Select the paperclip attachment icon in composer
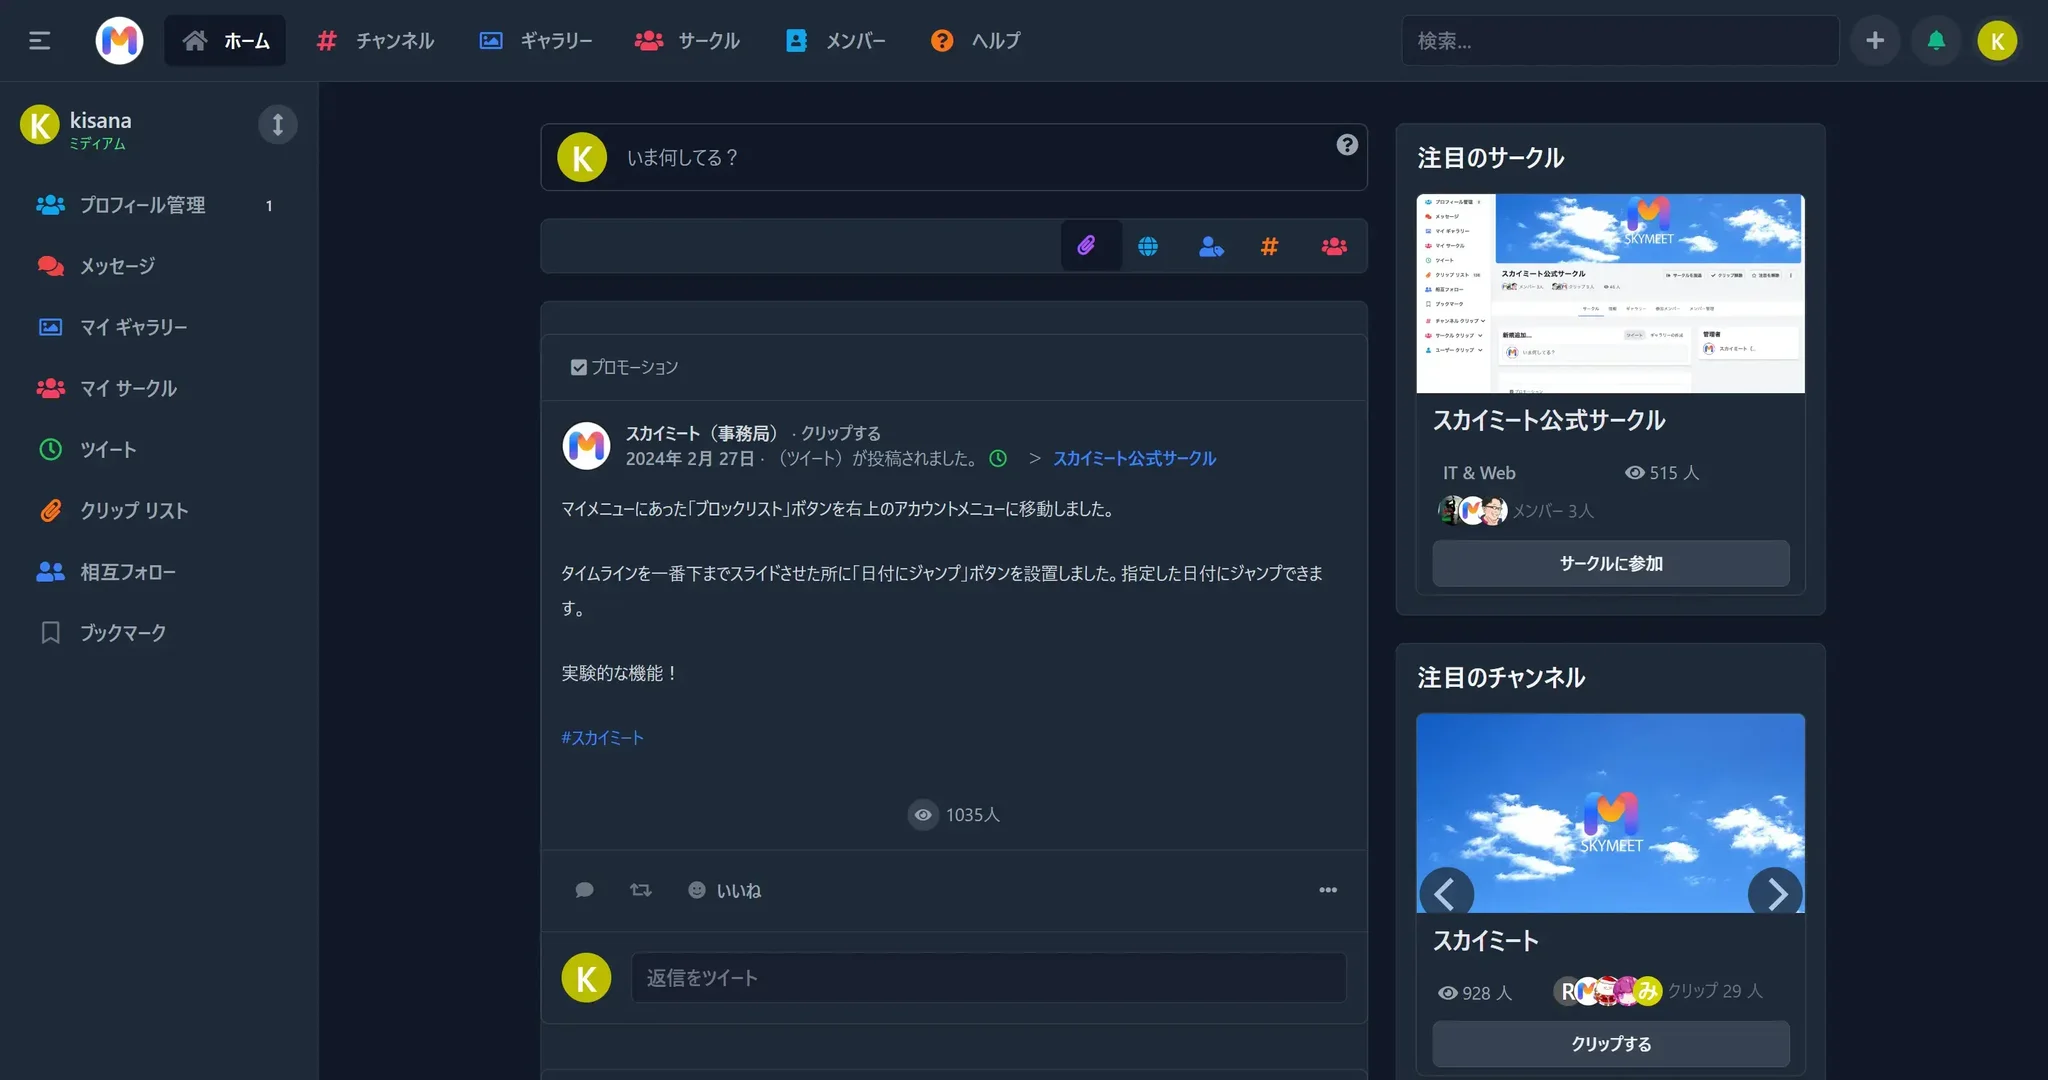 [x=1089, y=245]
